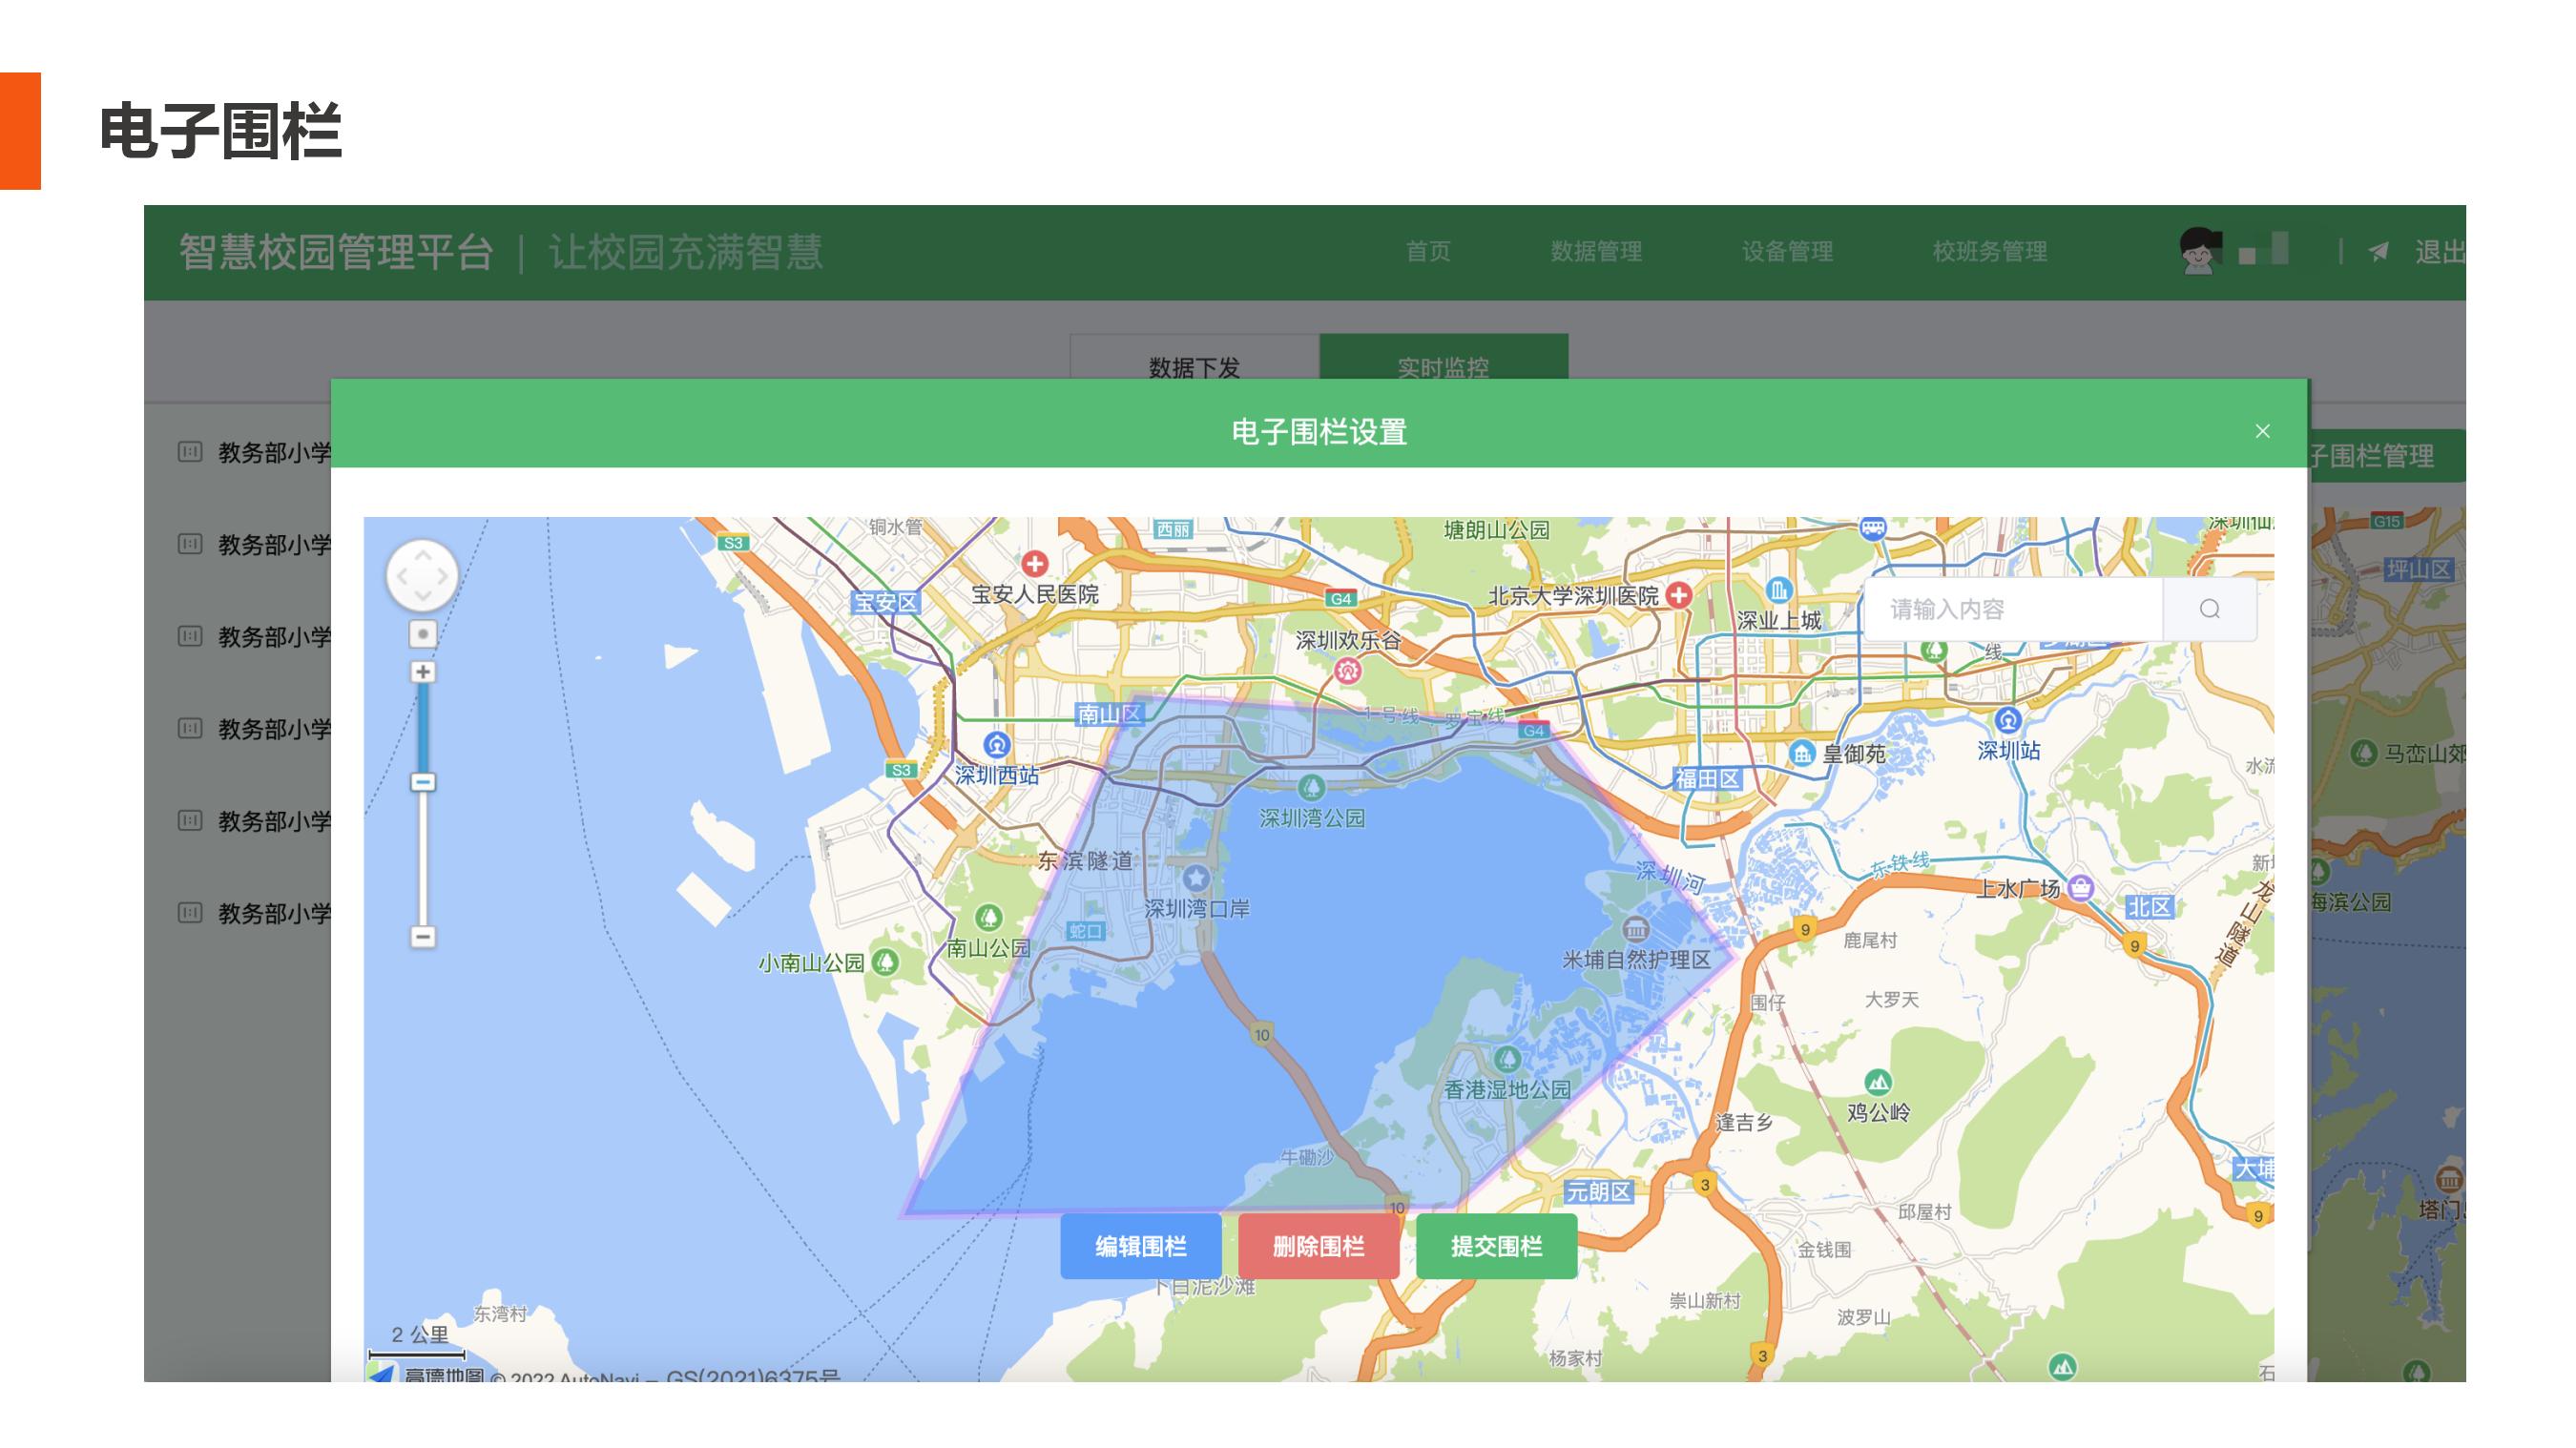
Task: Click the 深圳欢乐谷 map marker icon
Action: click(x=1348, y=670)
